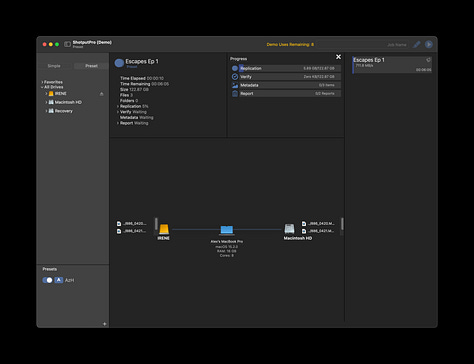Switch to the Simple tab

54,66
